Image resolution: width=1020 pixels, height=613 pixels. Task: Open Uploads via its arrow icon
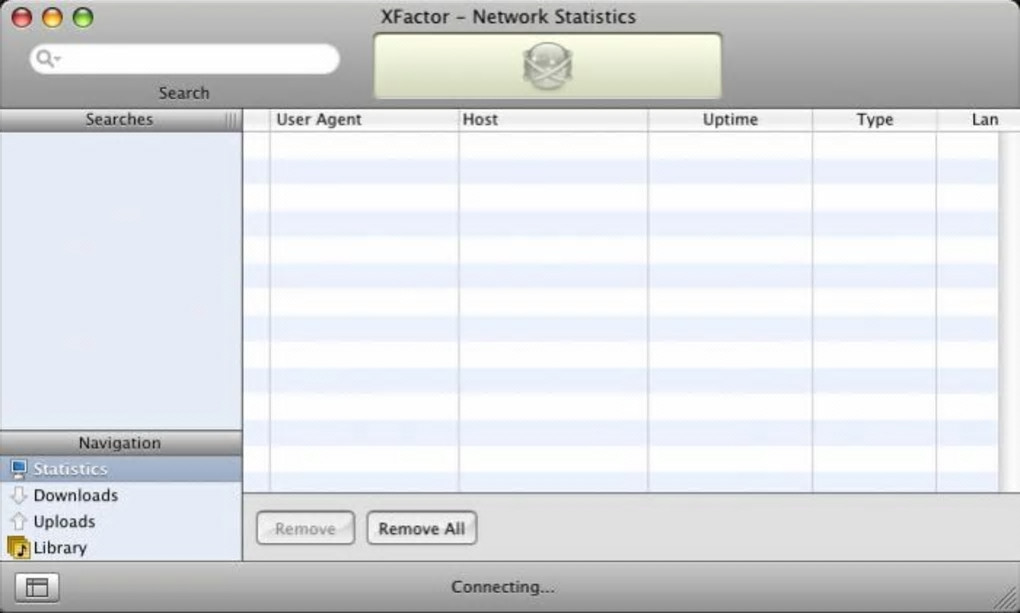[x=19, y=521]
